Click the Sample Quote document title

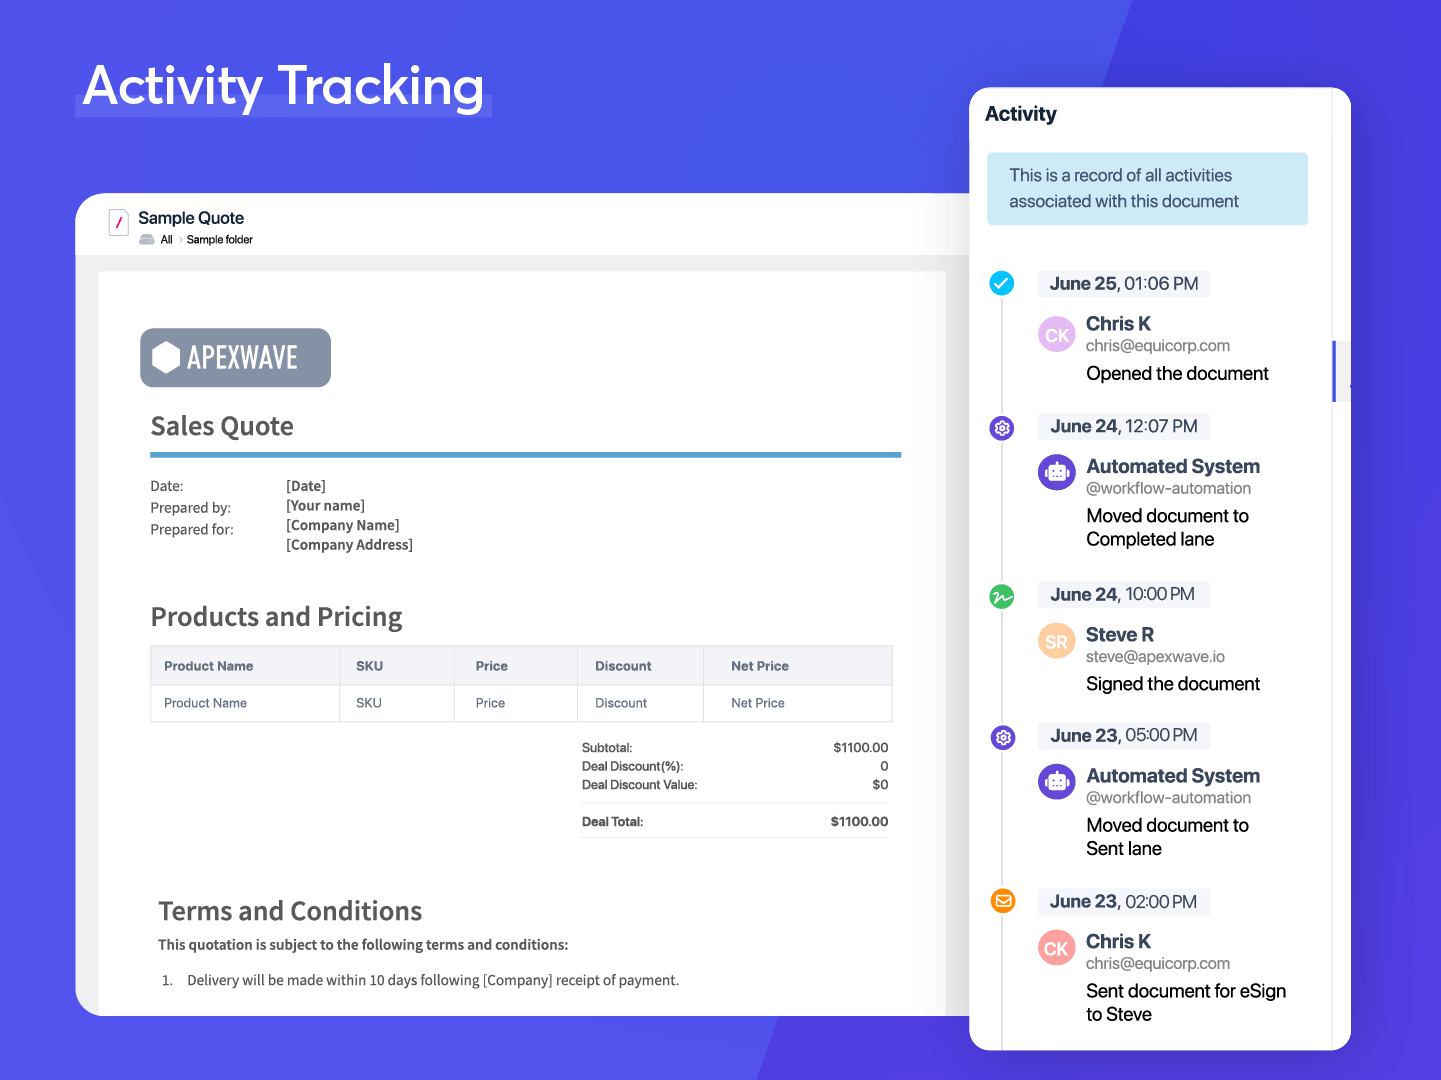point(191,218)
